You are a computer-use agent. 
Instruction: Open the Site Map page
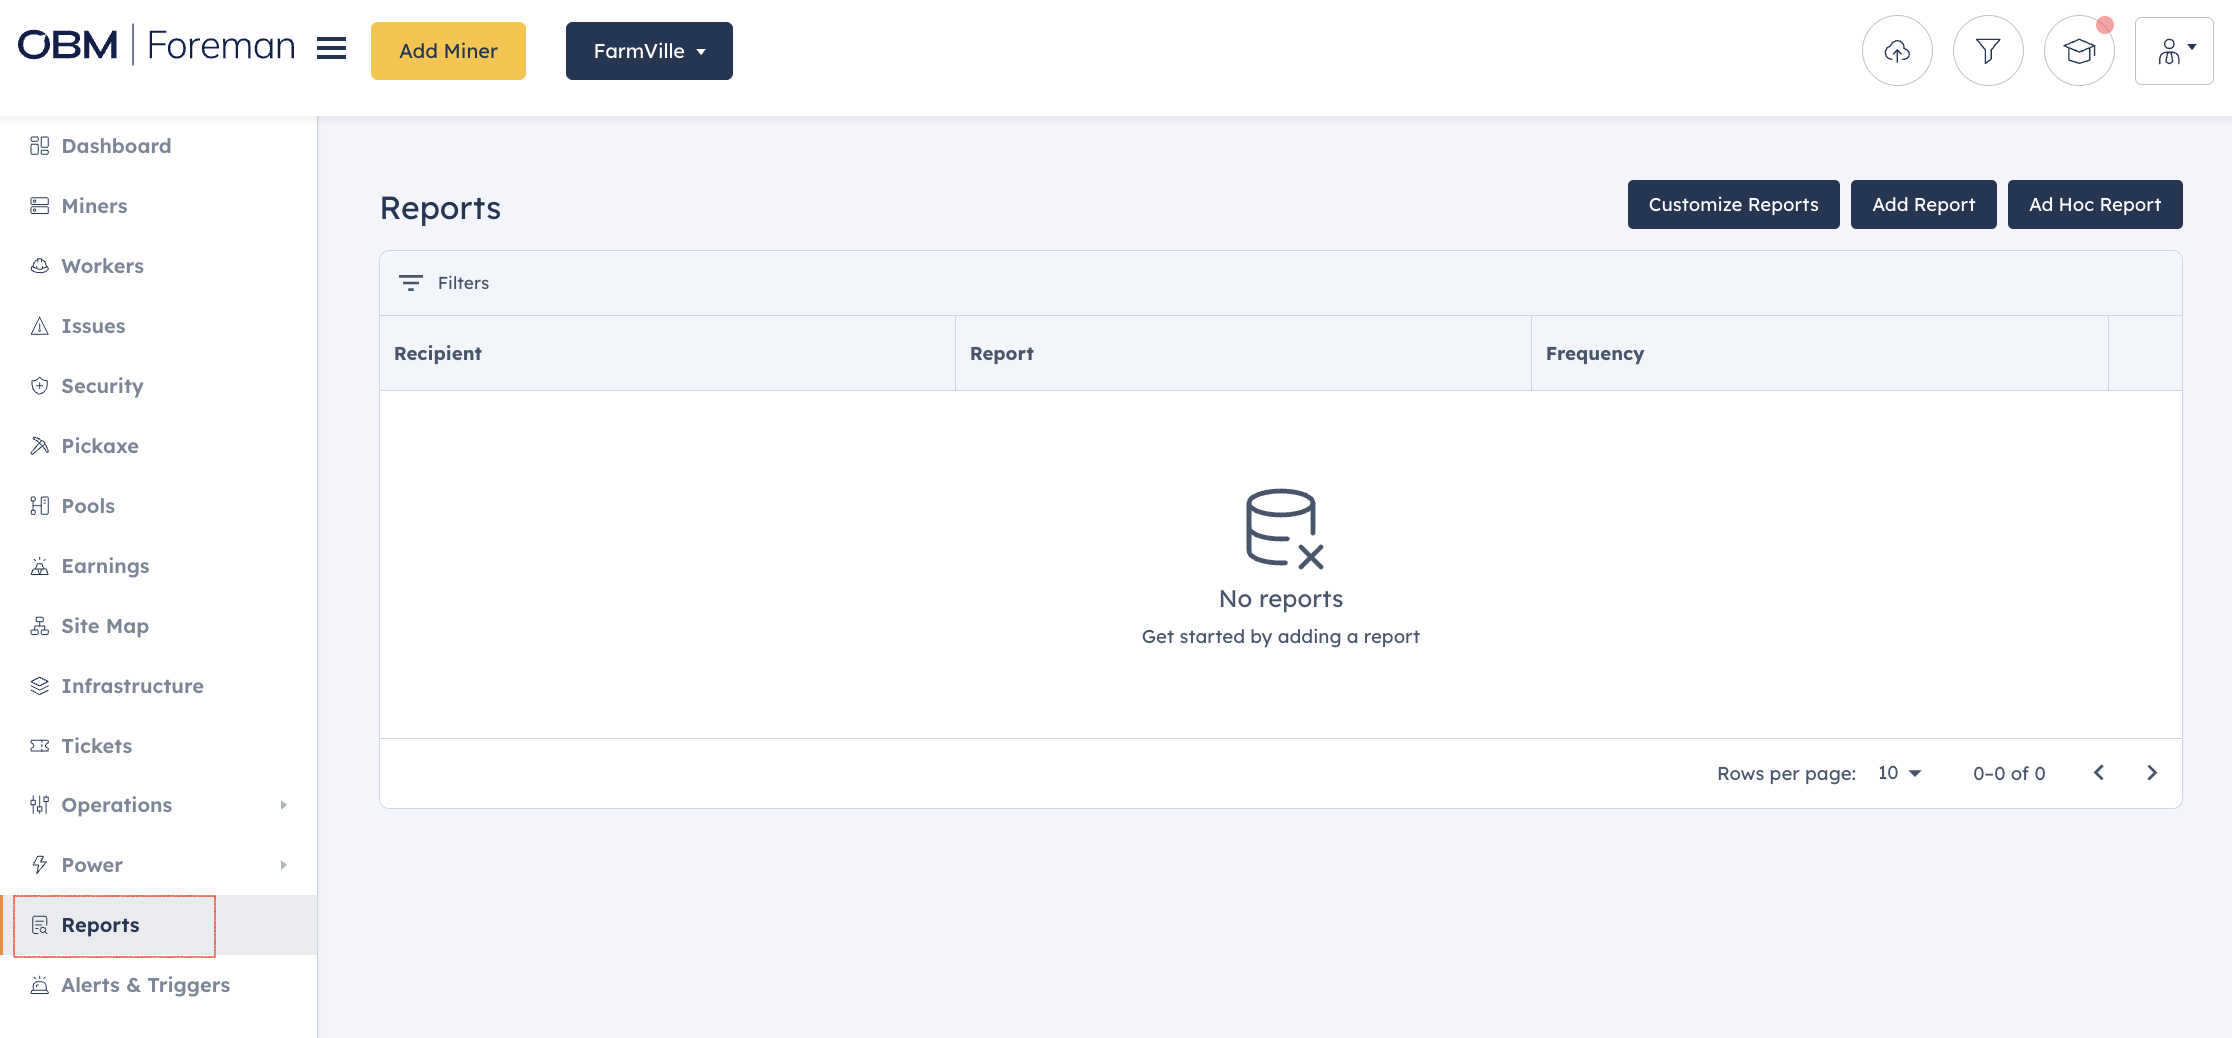(105, 626)
